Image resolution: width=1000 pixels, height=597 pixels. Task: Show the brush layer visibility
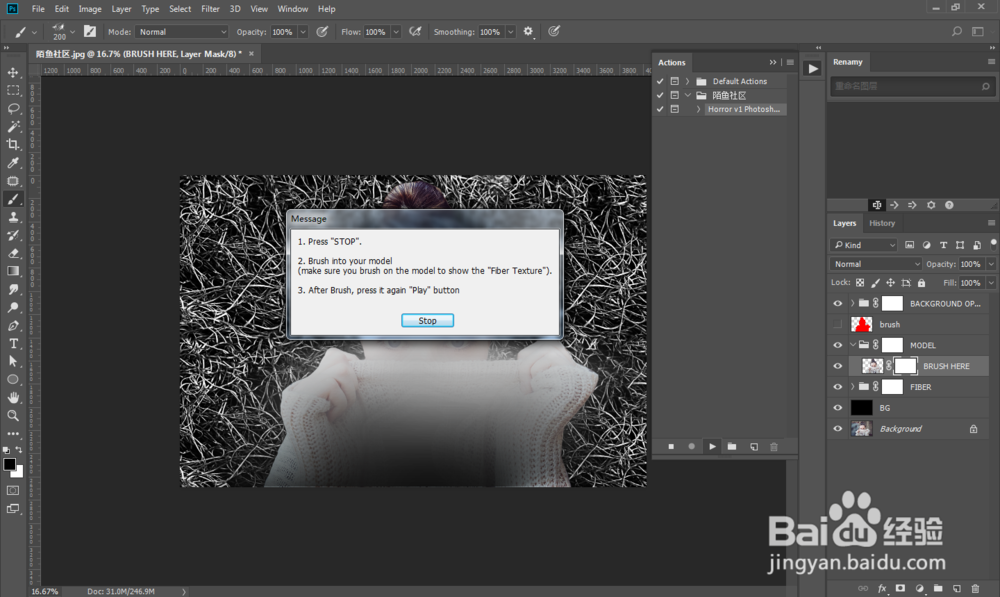click(x=838, y=325)
